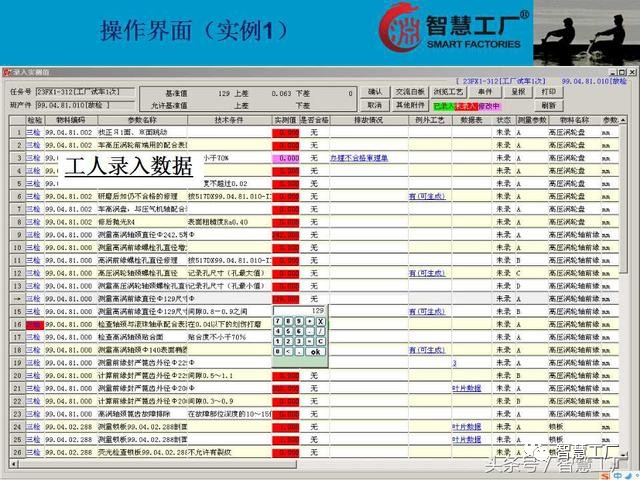Click the backspace < key on the keypad
The width and height of the screenshot is (640, 480).
288,351
